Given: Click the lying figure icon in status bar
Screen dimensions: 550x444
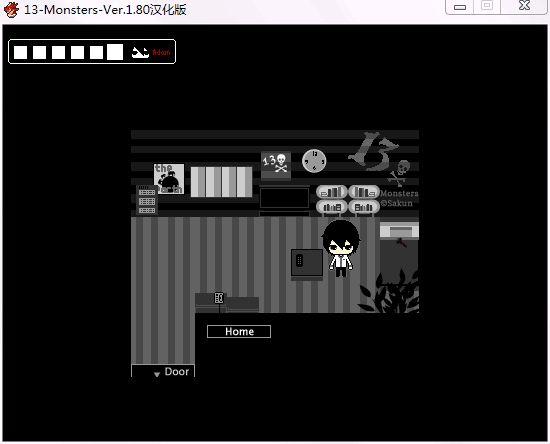Looking at the screenshot, I should 140,52.
